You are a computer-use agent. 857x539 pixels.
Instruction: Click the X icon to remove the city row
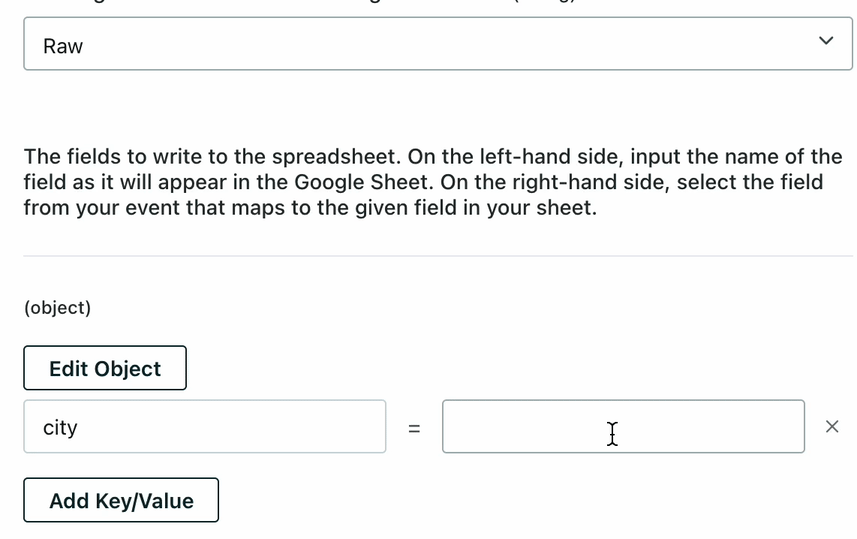tap(832, 427)
